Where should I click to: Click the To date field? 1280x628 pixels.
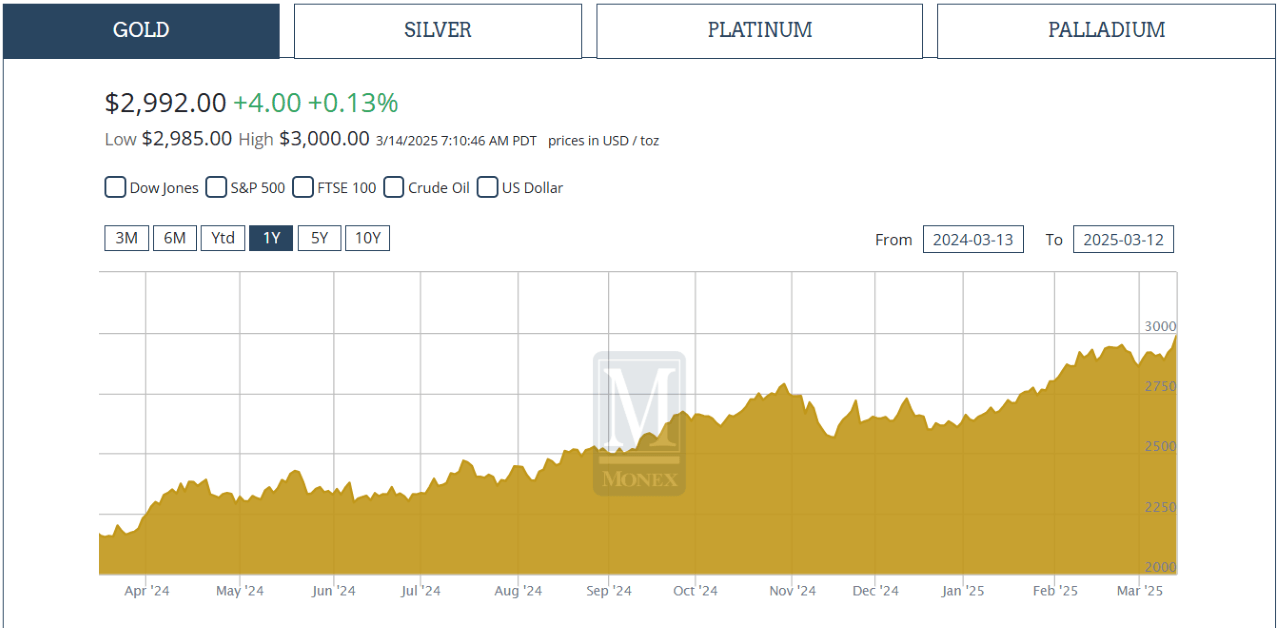pos(1123,240)
